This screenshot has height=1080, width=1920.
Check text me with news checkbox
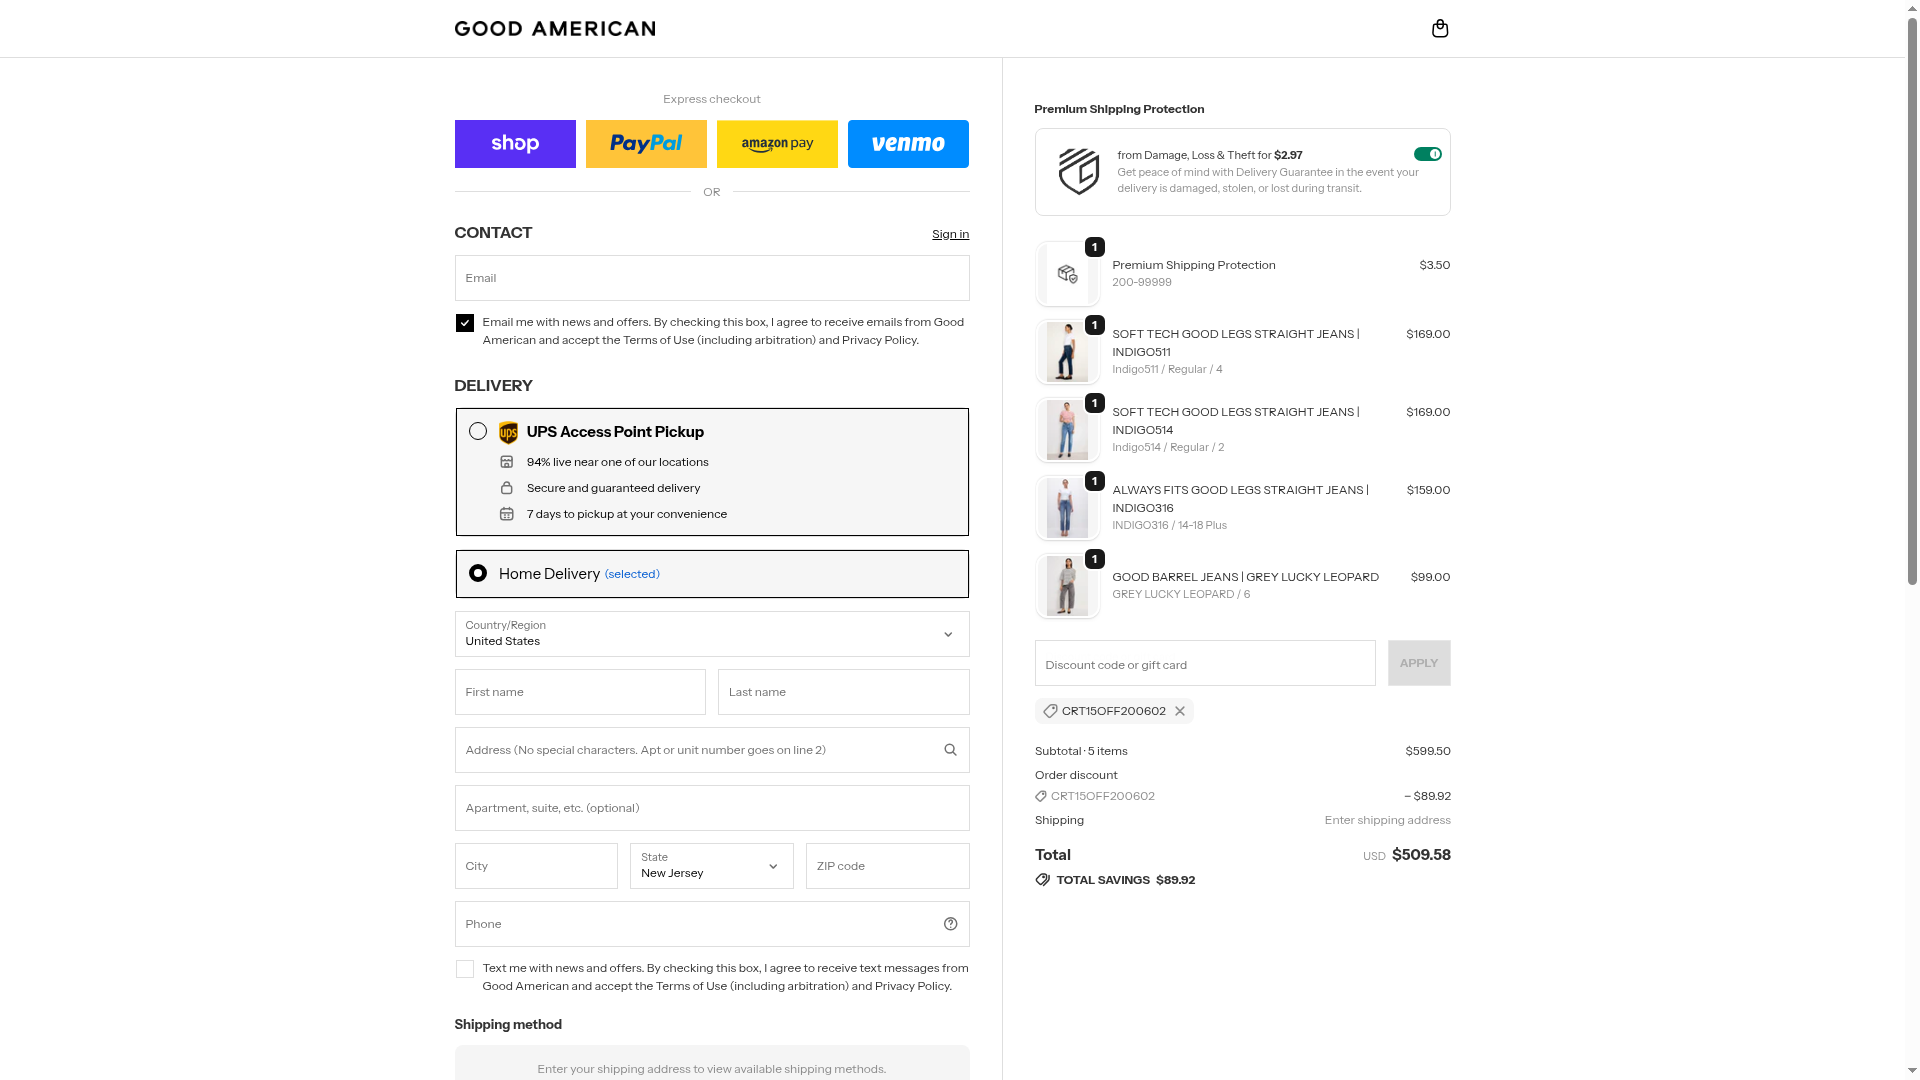pyautogui.click(x=465, y=969)
